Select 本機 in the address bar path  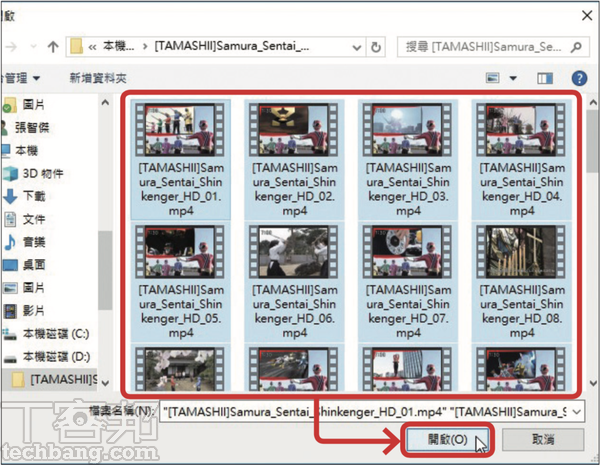(119, 47)
